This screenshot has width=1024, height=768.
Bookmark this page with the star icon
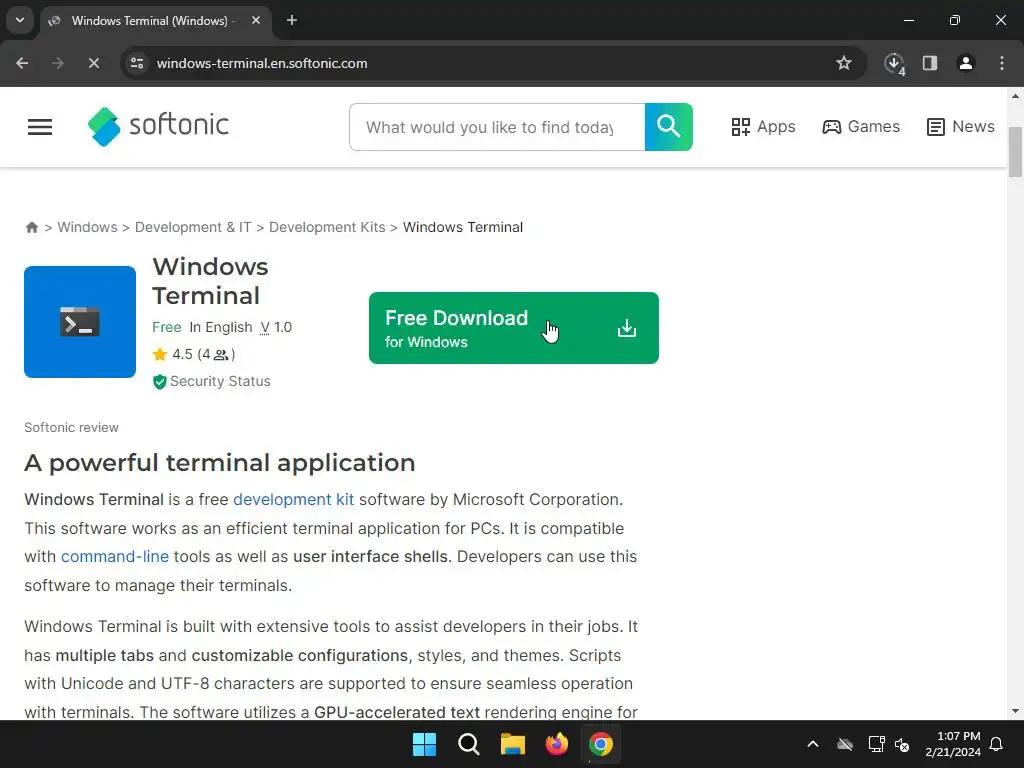click(844, 63)
